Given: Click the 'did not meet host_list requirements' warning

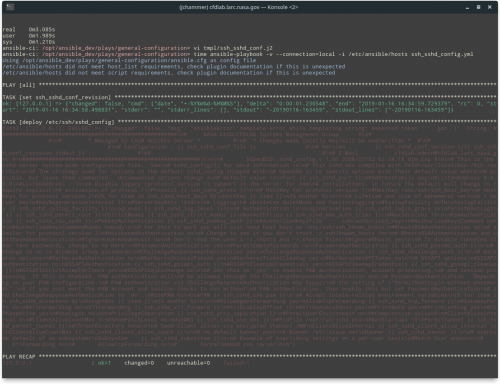Looking at the screenshot, I should [x=174, y=67].
